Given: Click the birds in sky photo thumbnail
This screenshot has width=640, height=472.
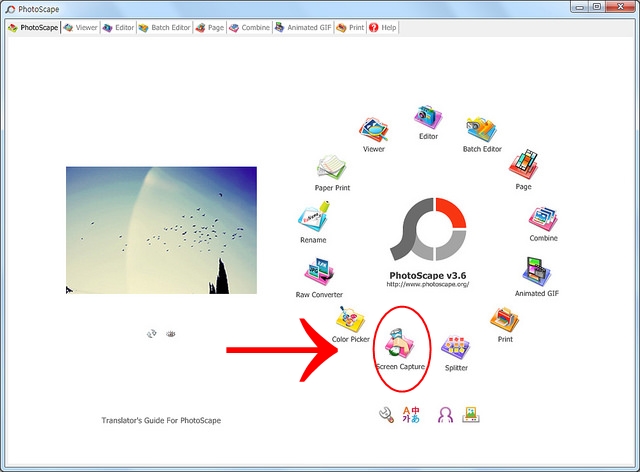Looking at the screenshot, I should click(x=161, y=230).
